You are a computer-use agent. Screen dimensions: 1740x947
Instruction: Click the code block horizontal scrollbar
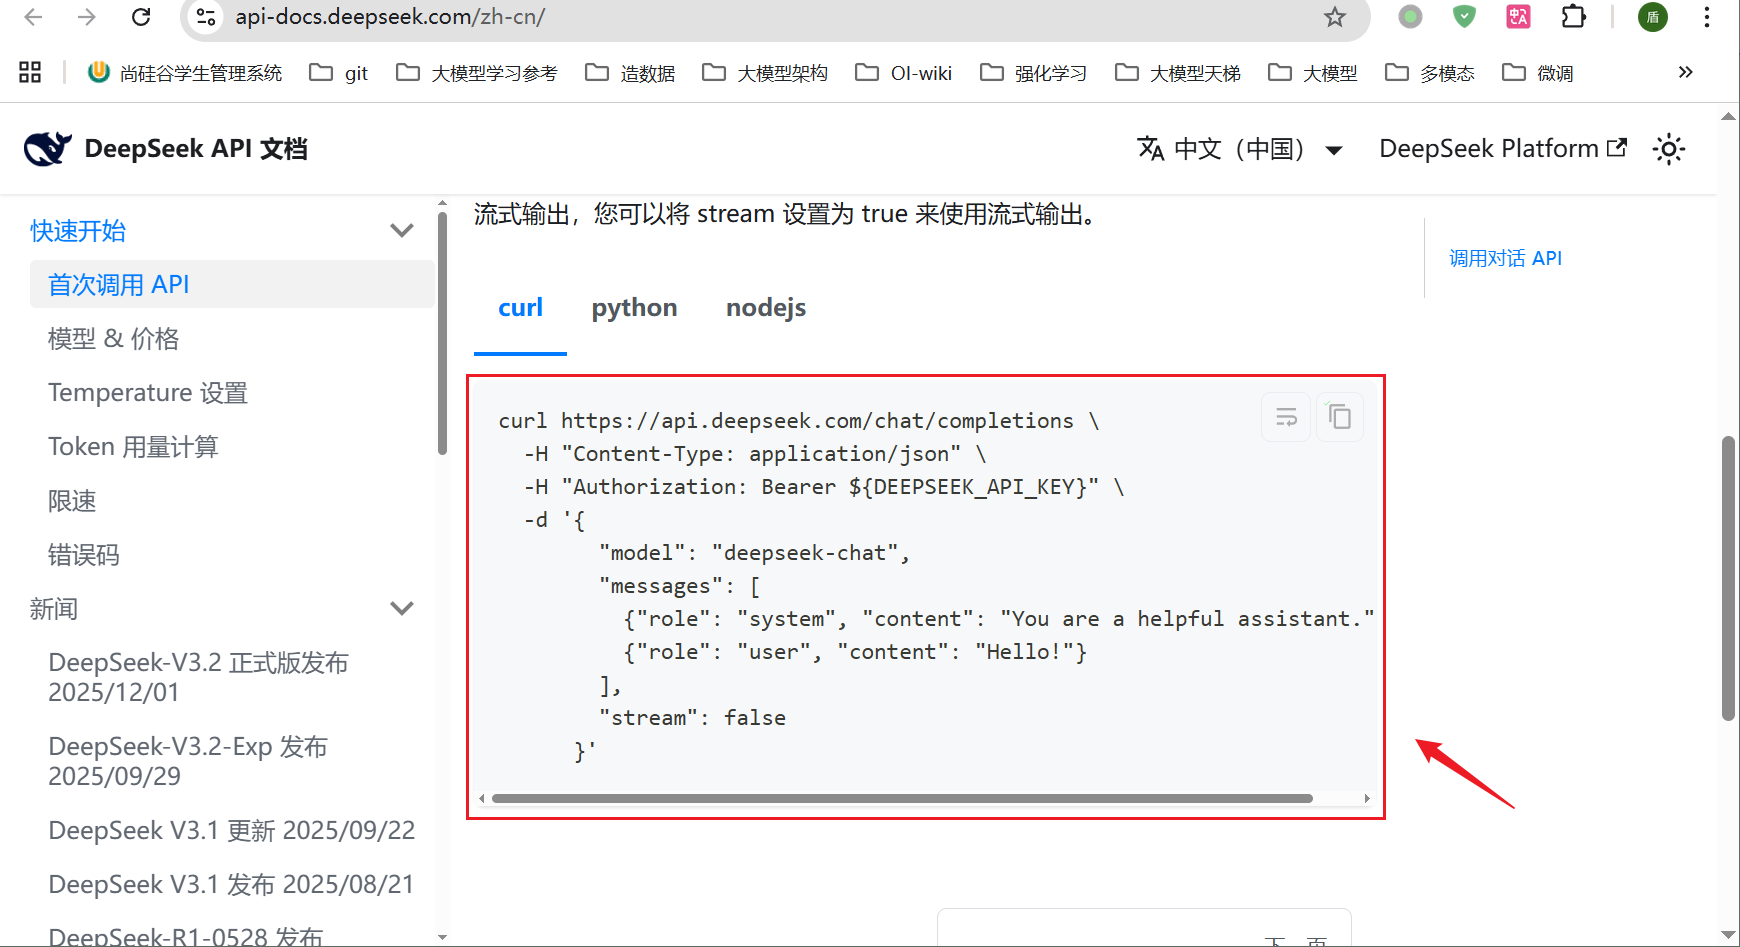(902, 799)
